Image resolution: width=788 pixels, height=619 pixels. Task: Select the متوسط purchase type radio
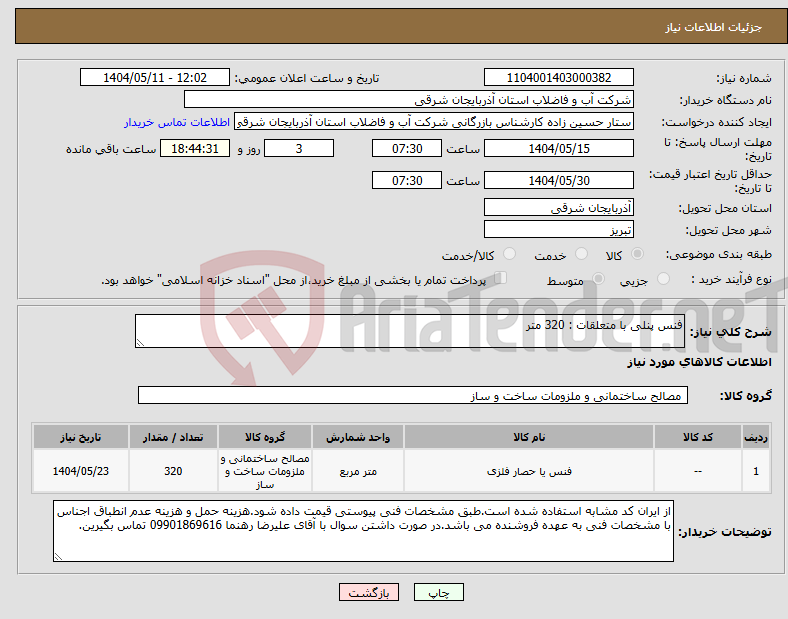[598, 278]
